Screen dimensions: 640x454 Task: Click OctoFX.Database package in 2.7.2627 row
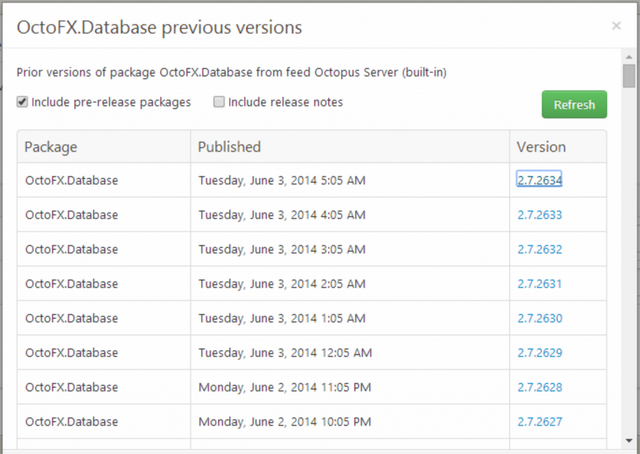coord(71,422)
